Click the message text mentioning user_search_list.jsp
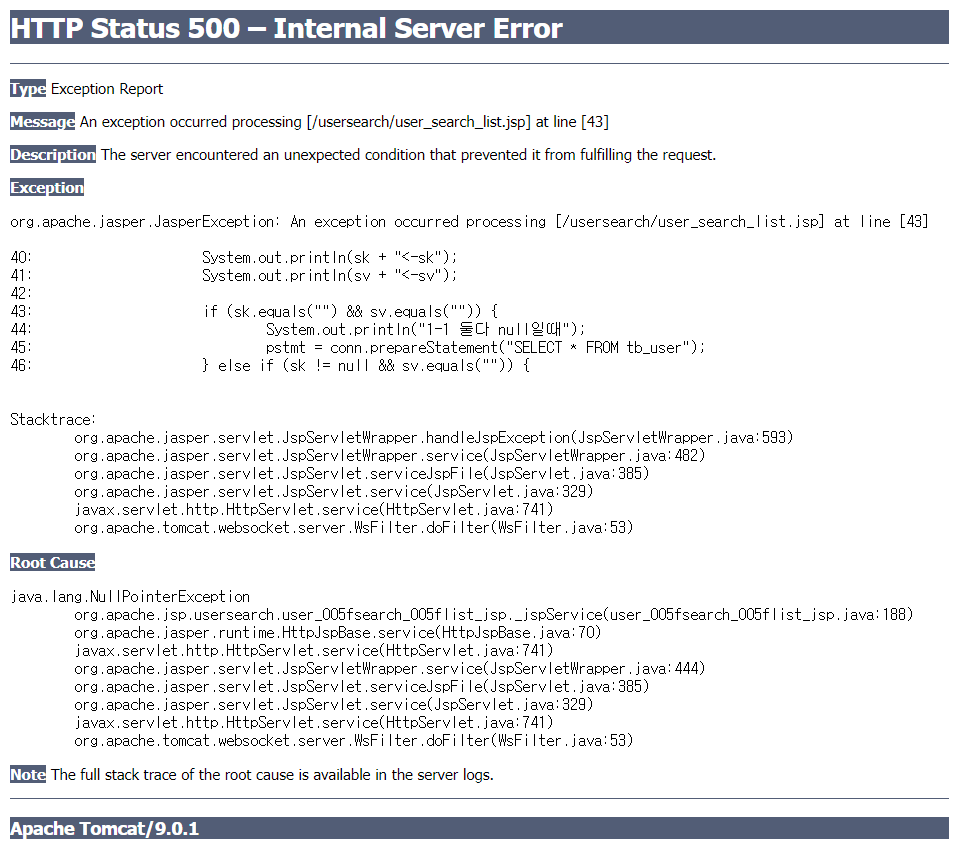Viewport: 954px width, 847px height. coord(344,122)
